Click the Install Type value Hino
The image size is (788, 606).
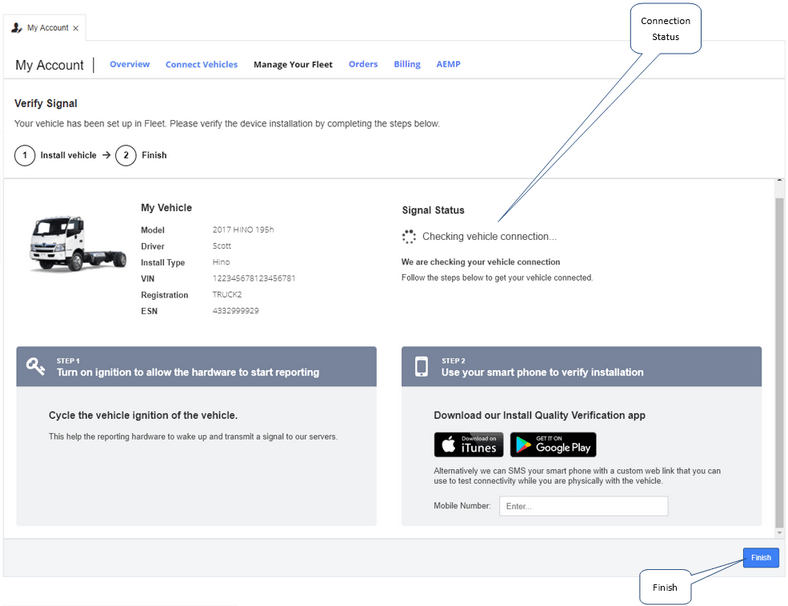(221, 262)
